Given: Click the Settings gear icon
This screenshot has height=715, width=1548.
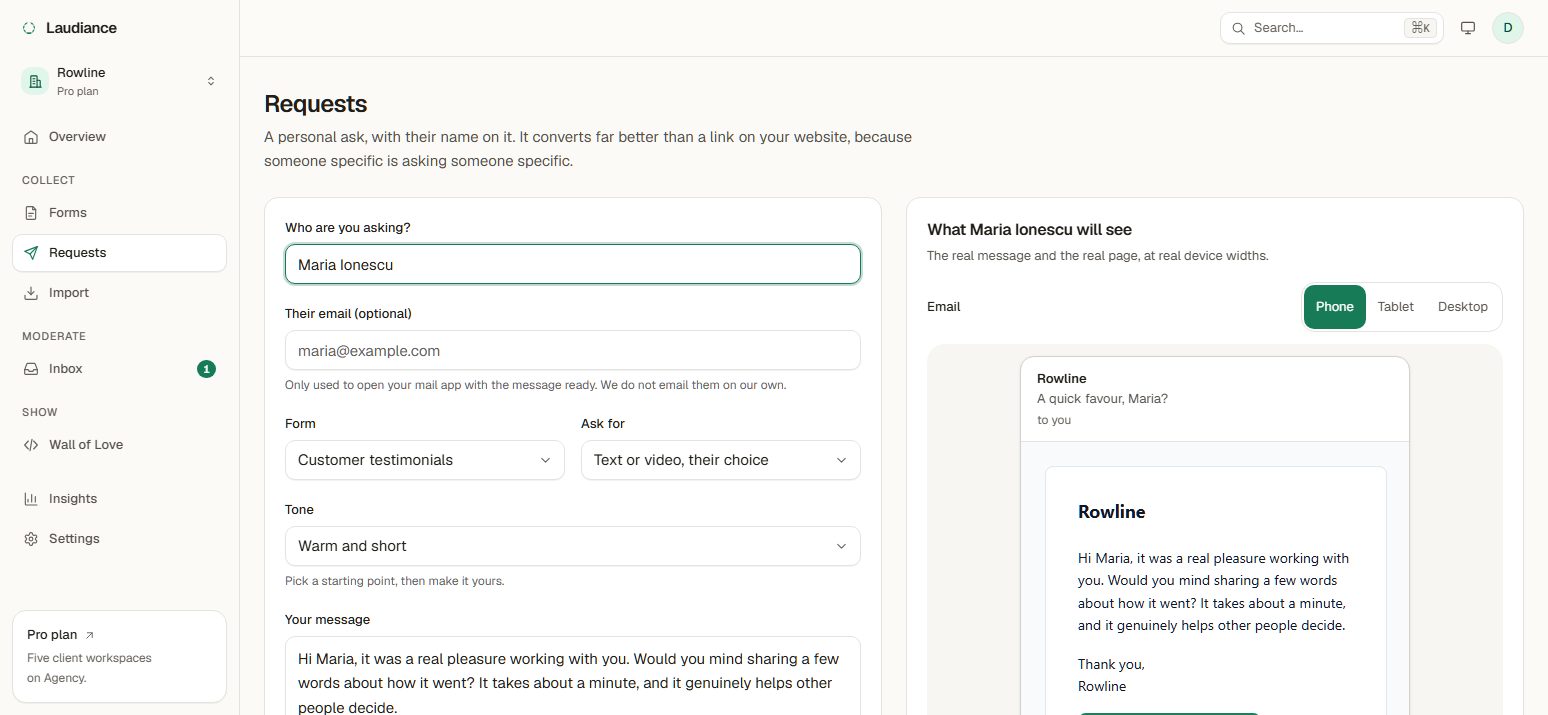Looking at the screenshot, I should 31,539.
